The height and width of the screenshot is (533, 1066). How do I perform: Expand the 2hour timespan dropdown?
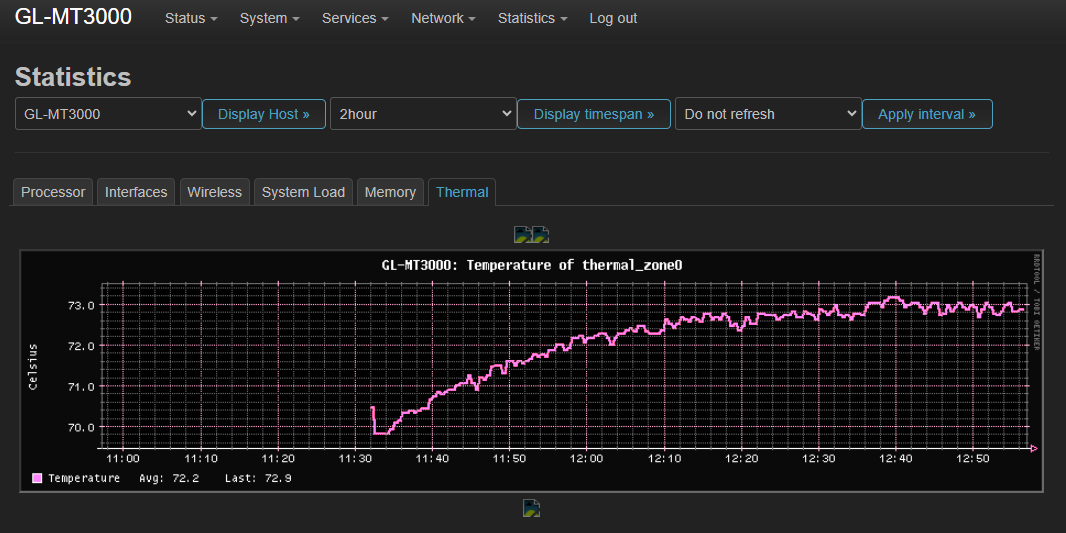click(x=423, y=114)
